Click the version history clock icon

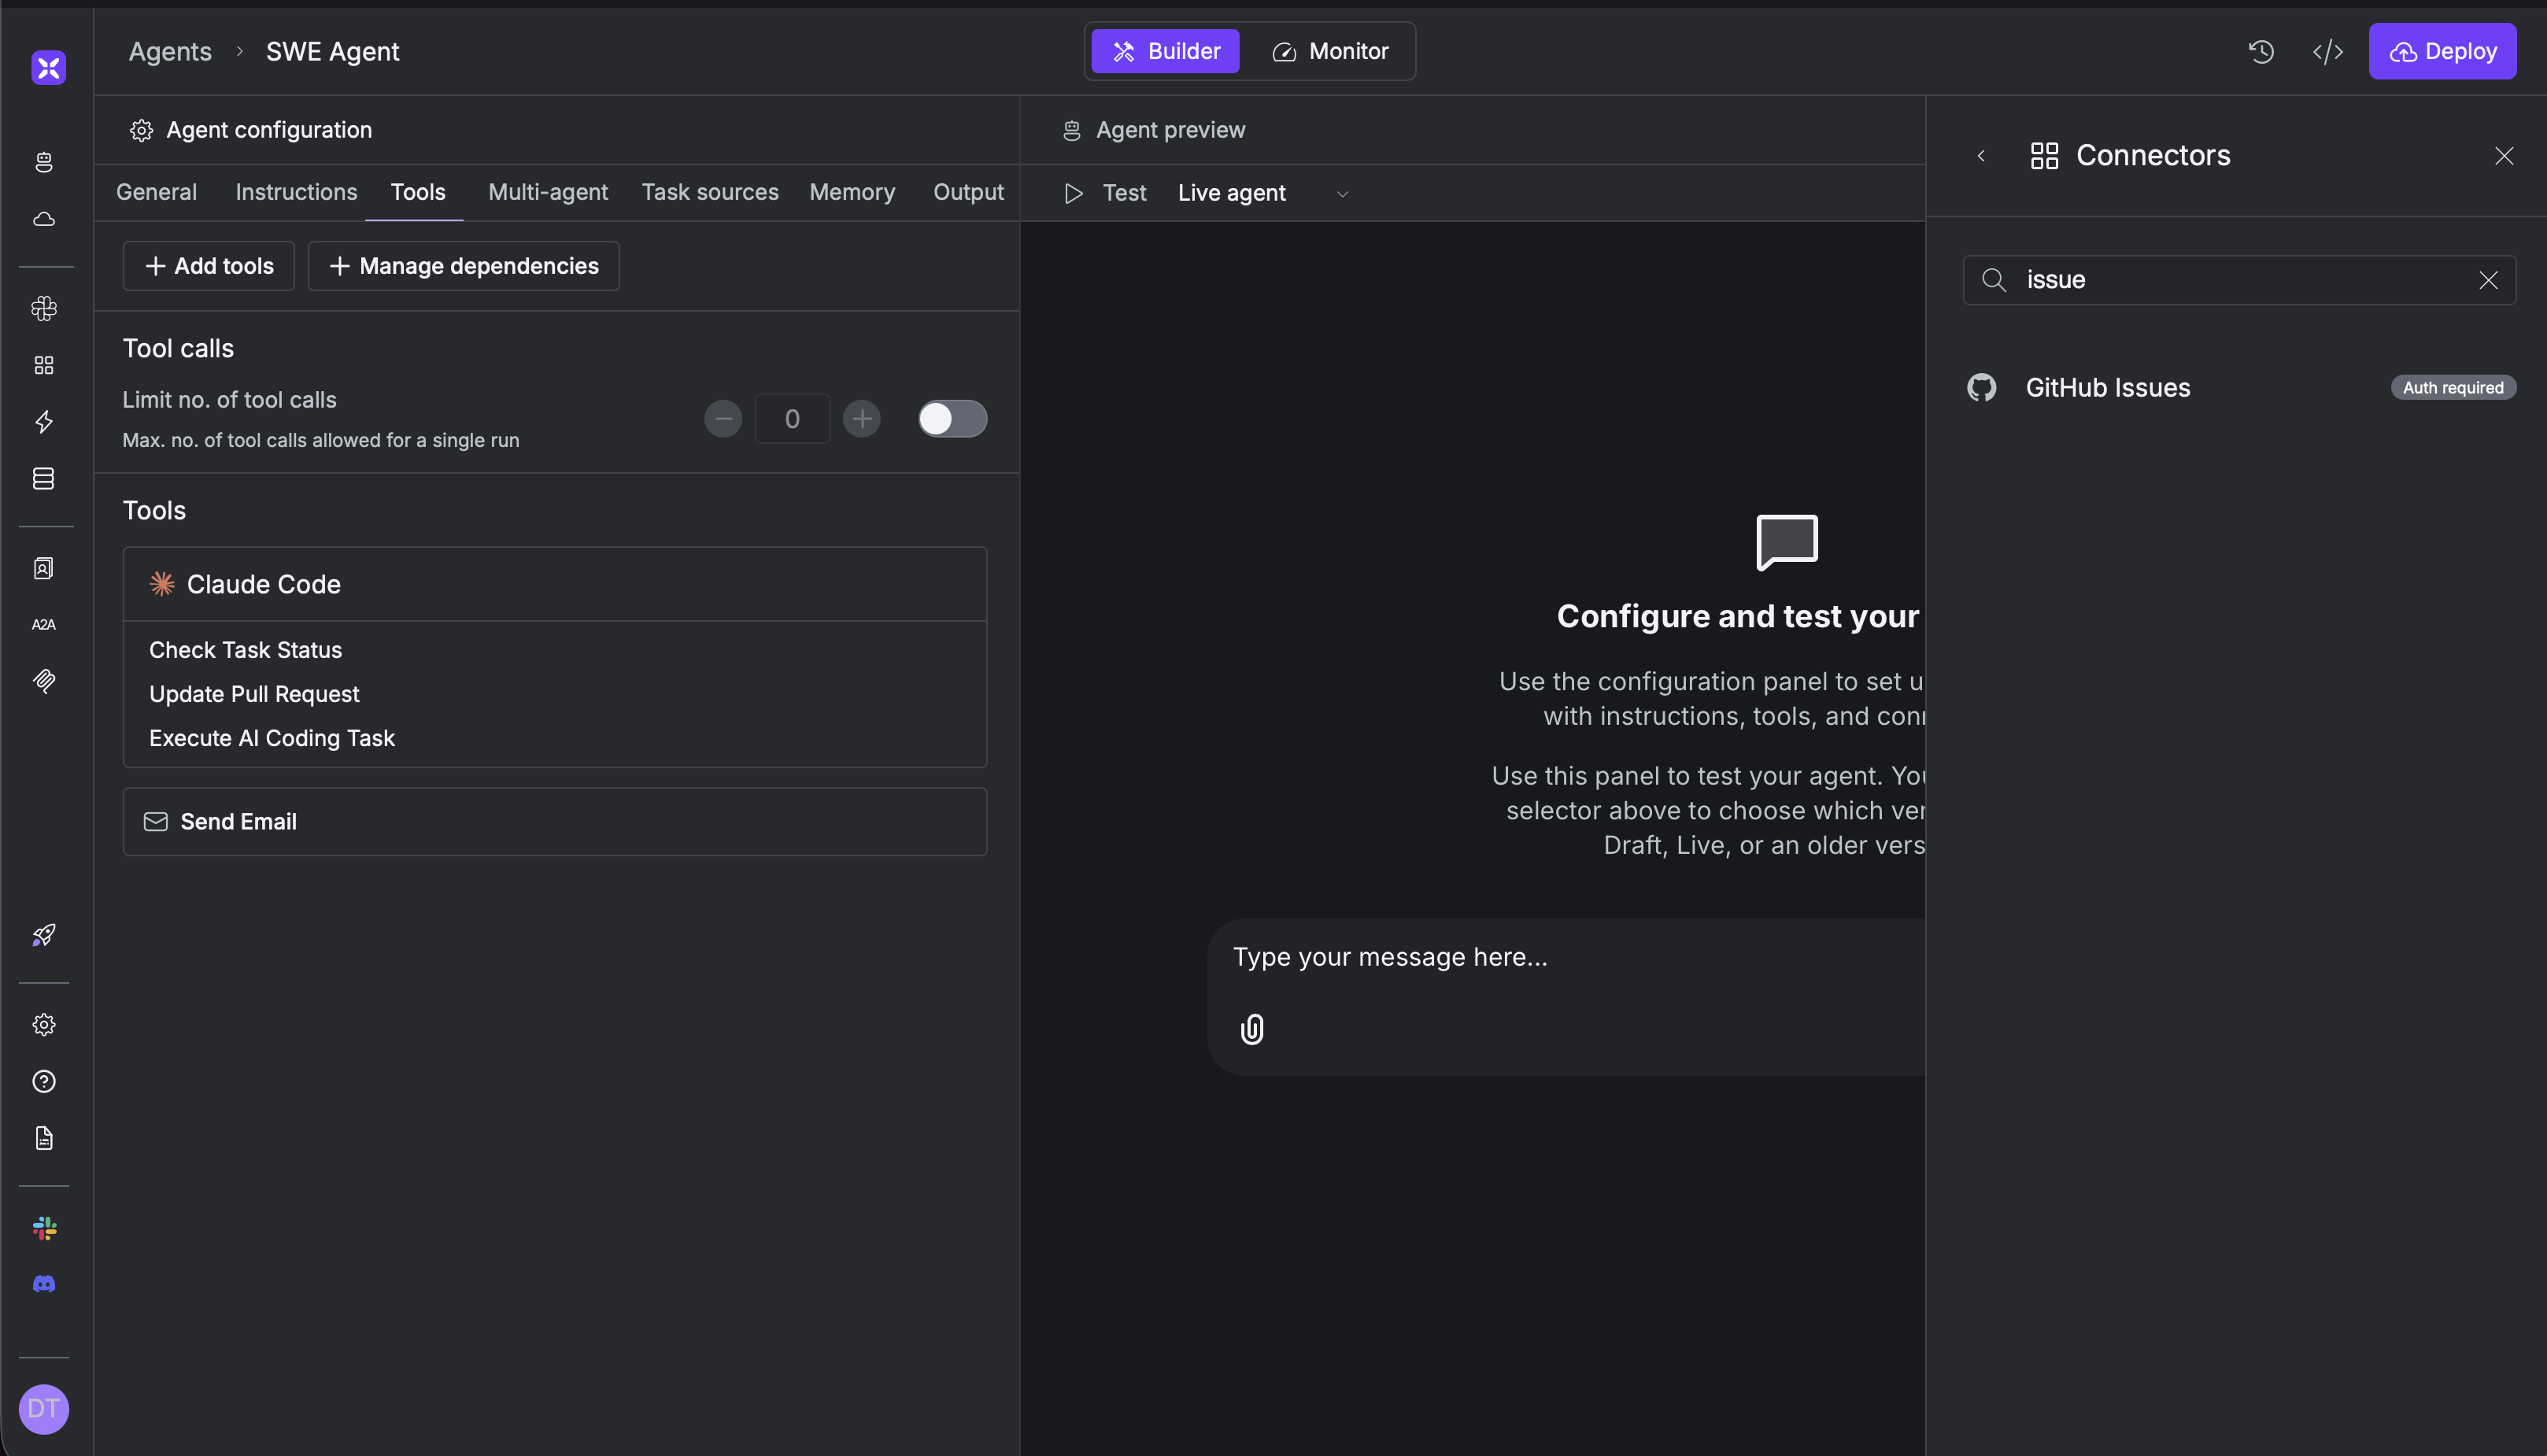pos(2261,51)
